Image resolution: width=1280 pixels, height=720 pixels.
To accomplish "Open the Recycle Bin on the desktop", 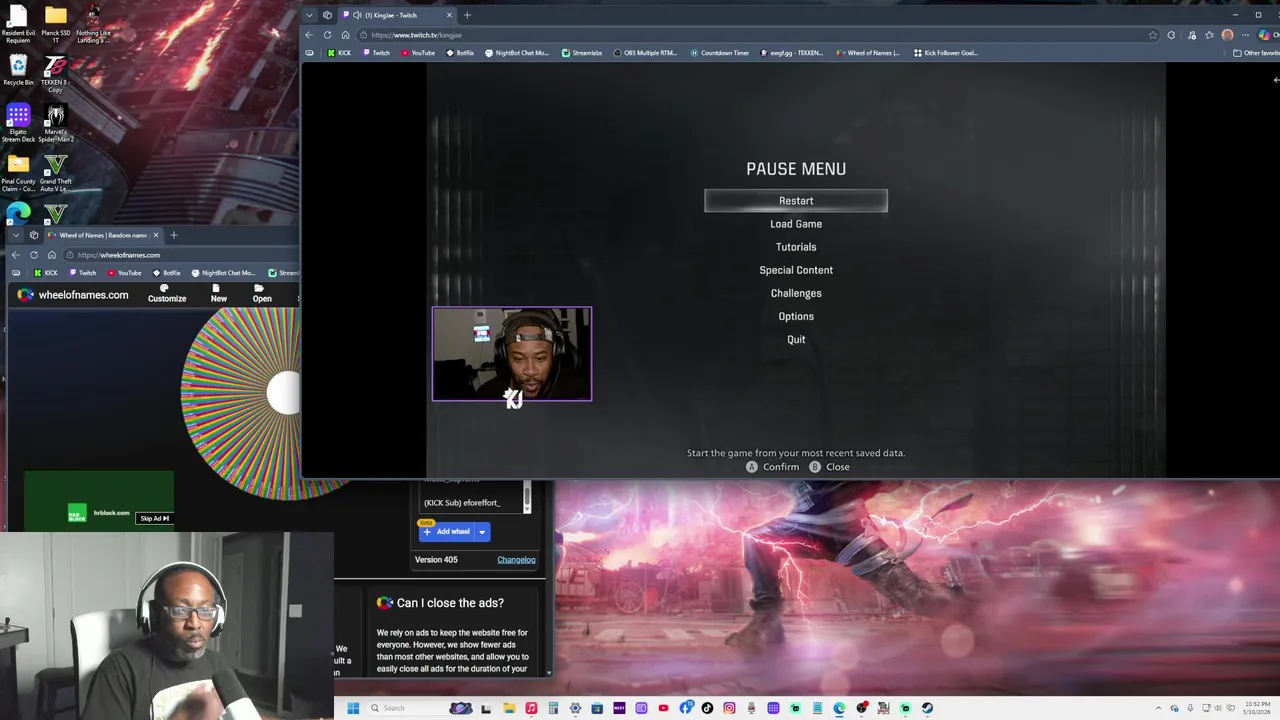I will coord(18,70).
